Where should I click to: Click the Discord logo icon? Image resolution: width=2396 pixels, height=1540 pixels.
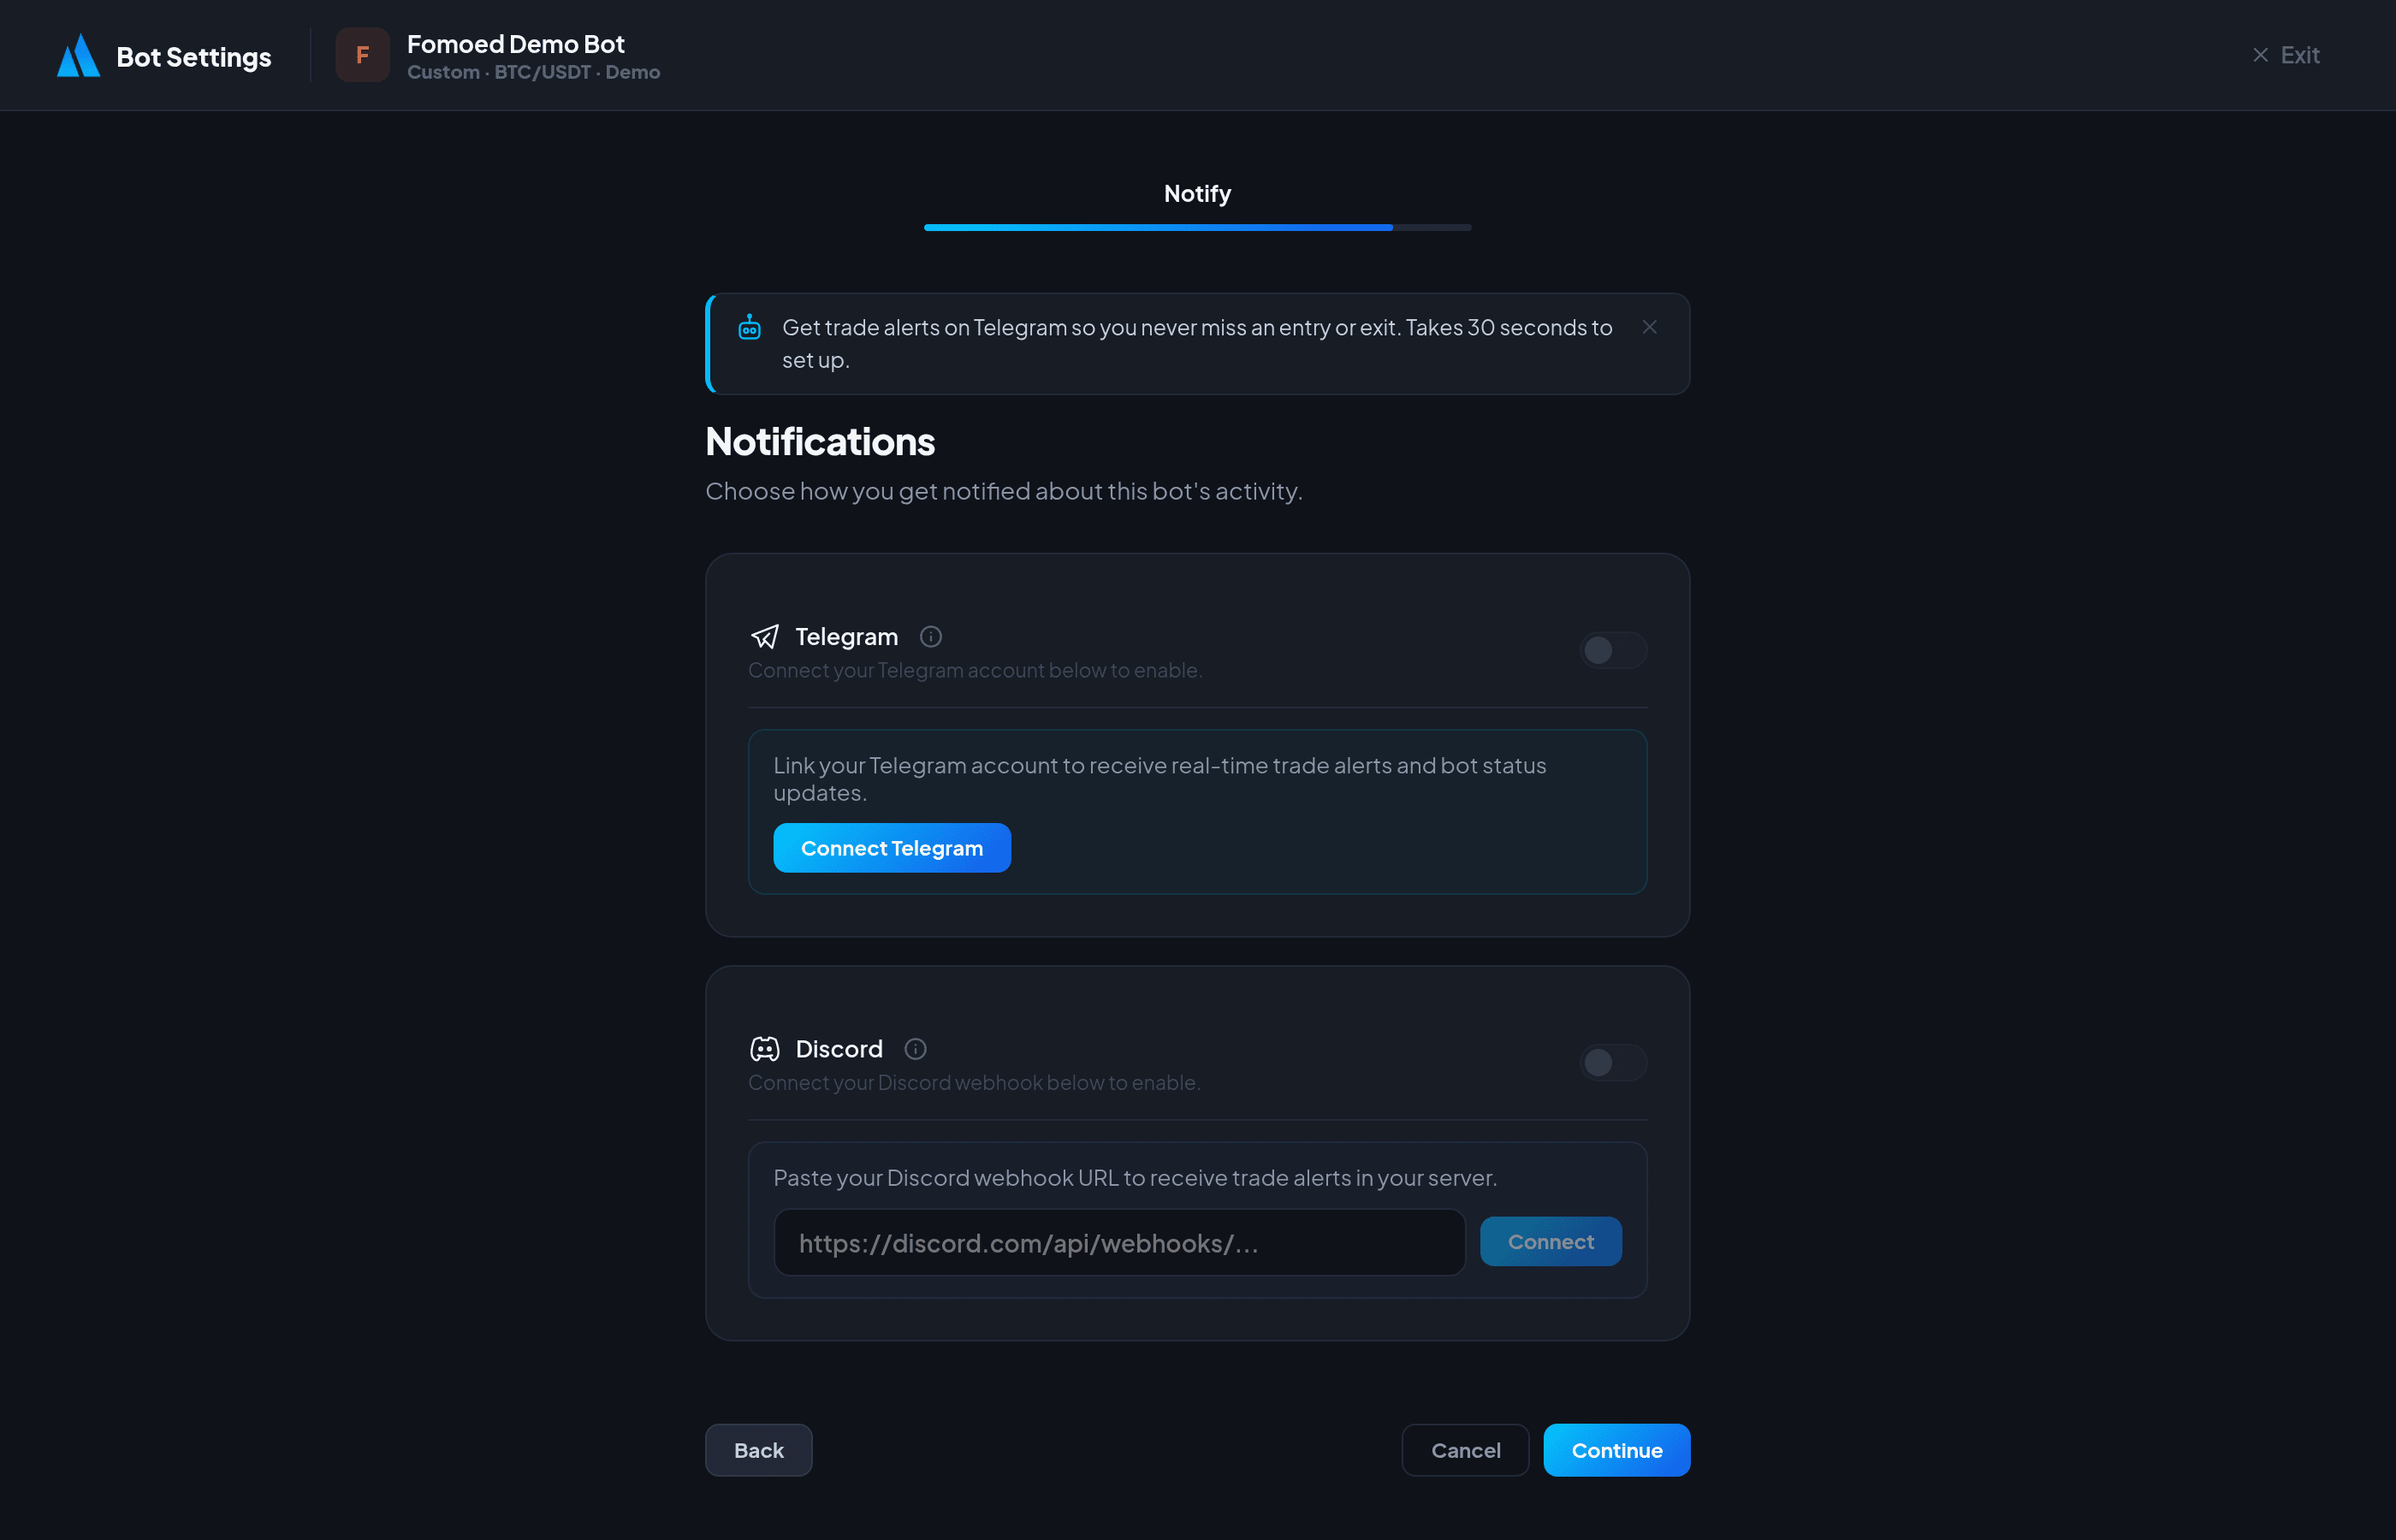click(x=765, y=1049)
